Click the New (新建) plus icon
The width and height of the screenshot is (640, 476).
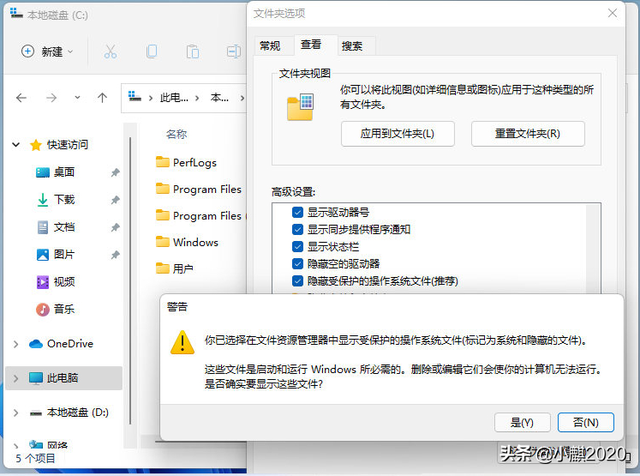point(28,51)
